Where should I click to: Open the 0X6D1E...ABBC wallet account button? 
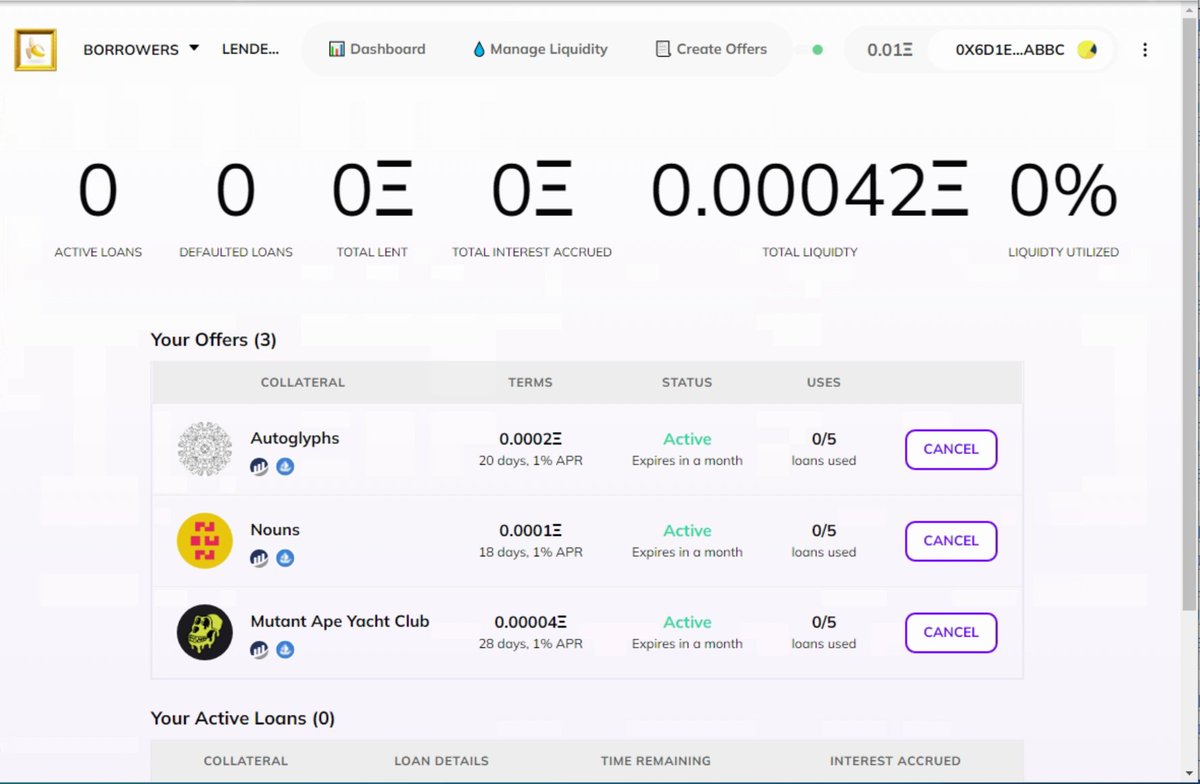tap(1020, 49)
